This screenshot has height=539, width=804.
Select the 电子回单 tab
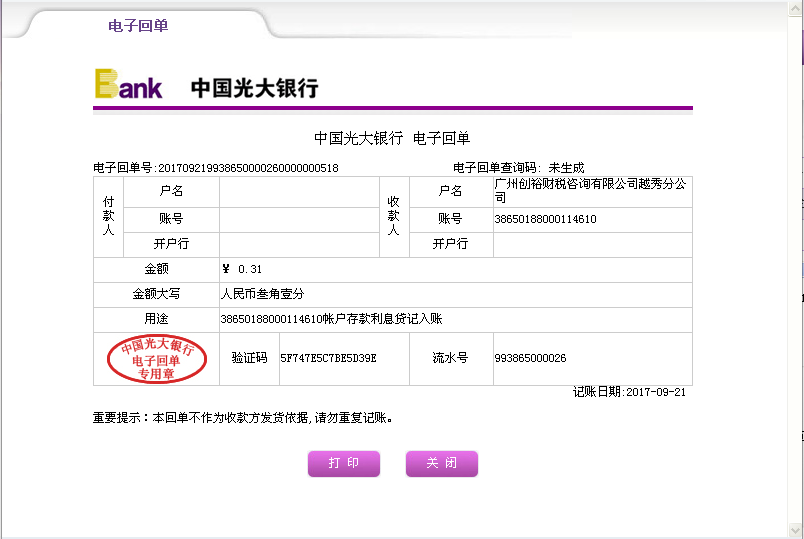pyautogui.click(x=138, y=26)
